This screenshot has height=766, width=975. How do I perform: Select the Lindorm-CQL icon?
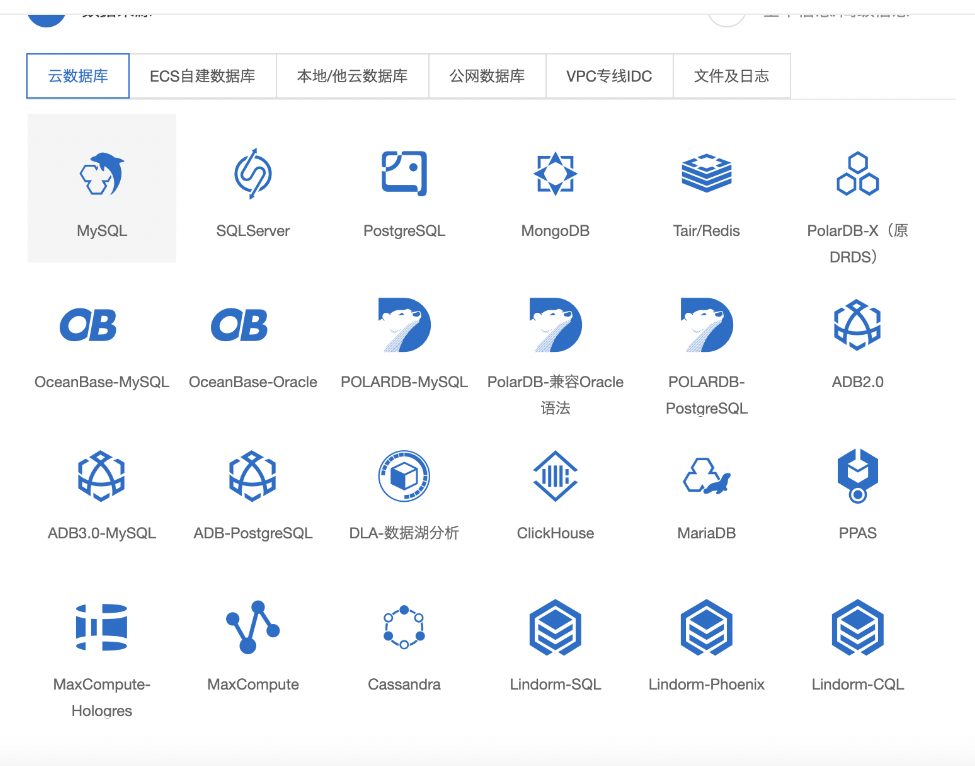pos(857,627)
